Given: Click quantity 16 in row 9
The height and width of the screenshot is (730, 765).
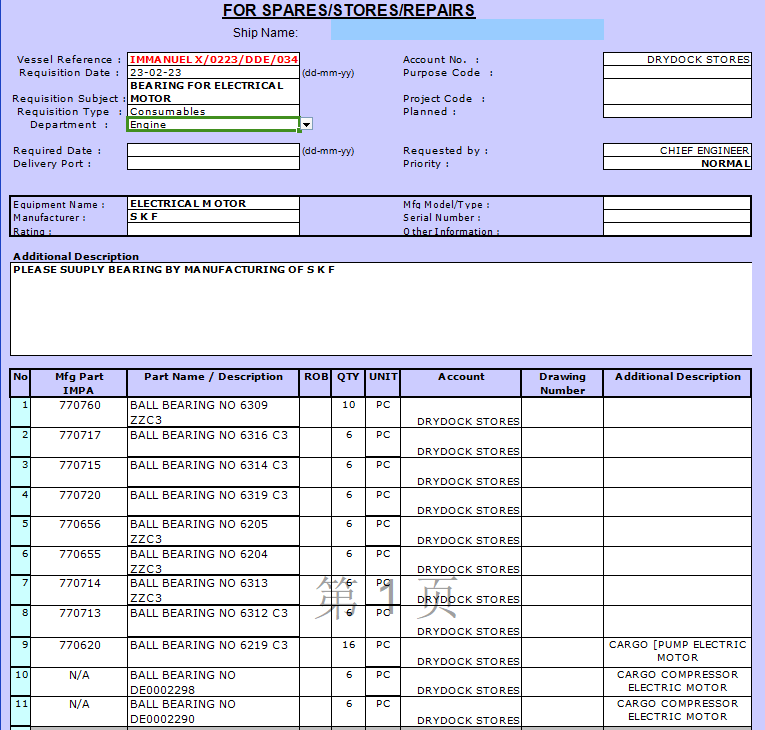Looking at the screenshot, I should (348, 652).
